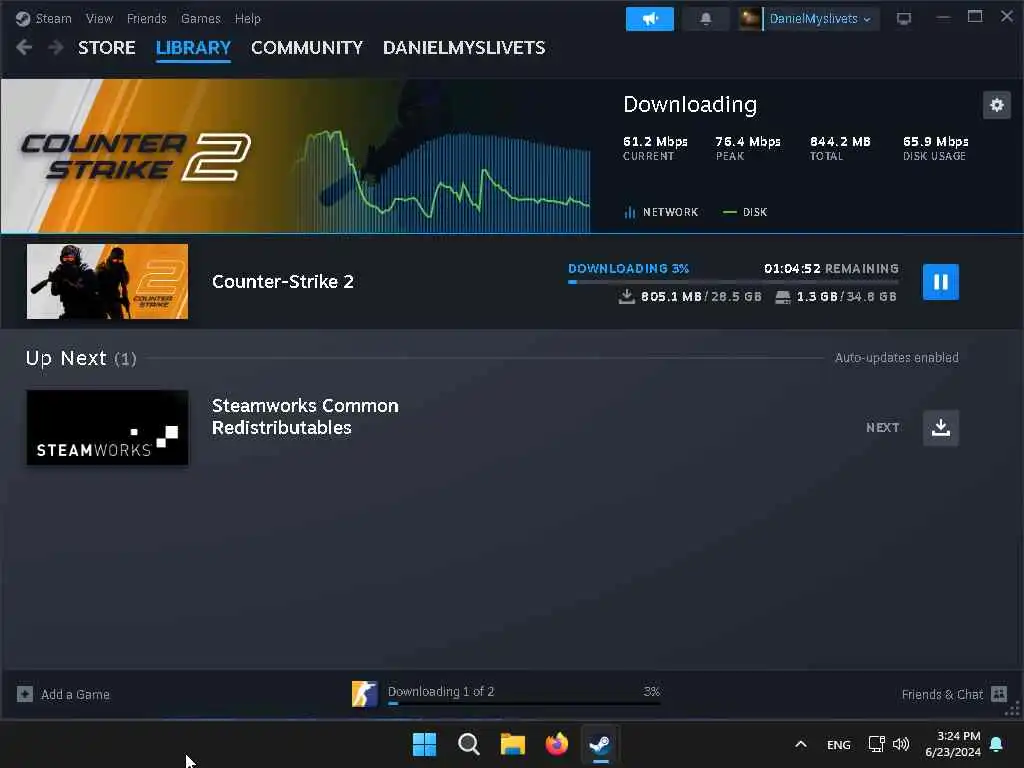The height and width of the screenshot is (768, 1024).
Task: Open the notifications bell
Action: pos(705,19)
